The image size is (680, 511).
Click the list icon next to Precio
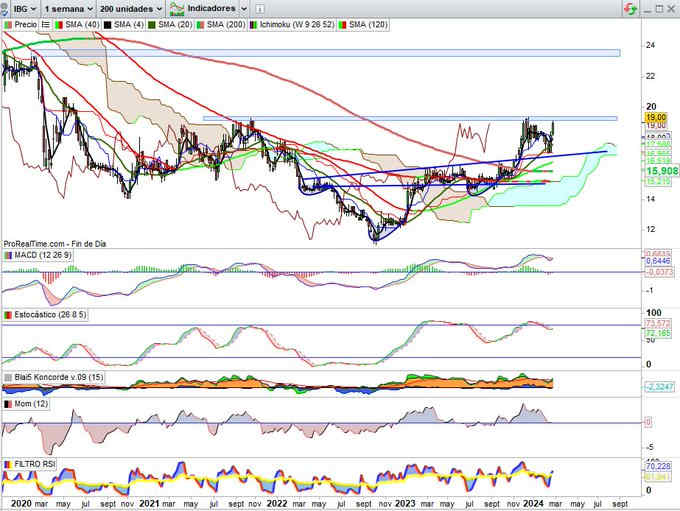47,22
